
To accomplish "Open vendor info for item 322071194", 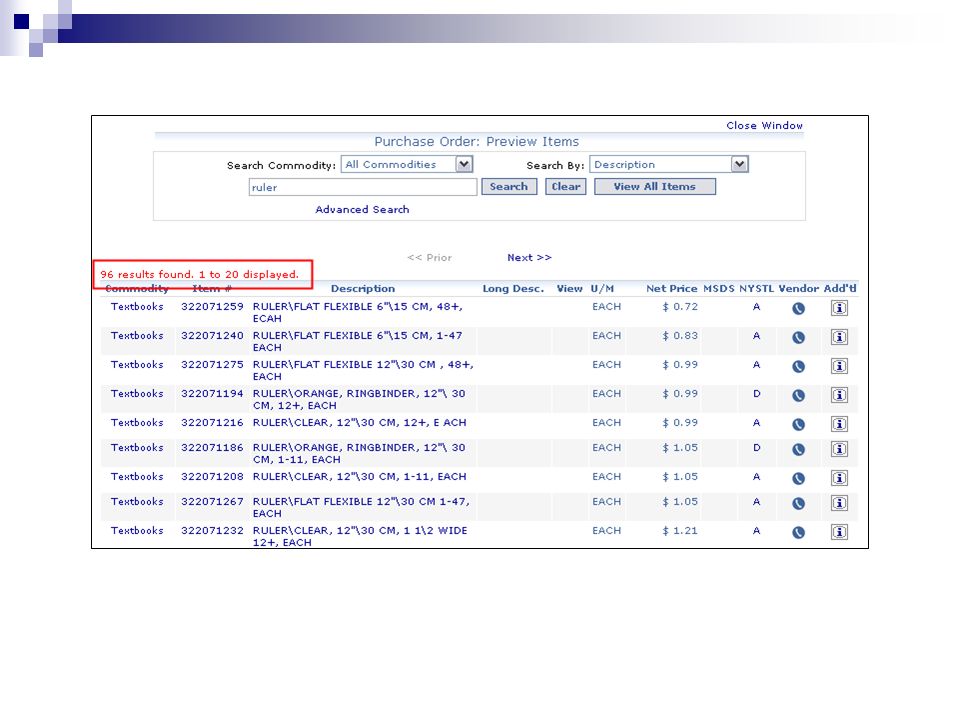I will pos(798,396).
